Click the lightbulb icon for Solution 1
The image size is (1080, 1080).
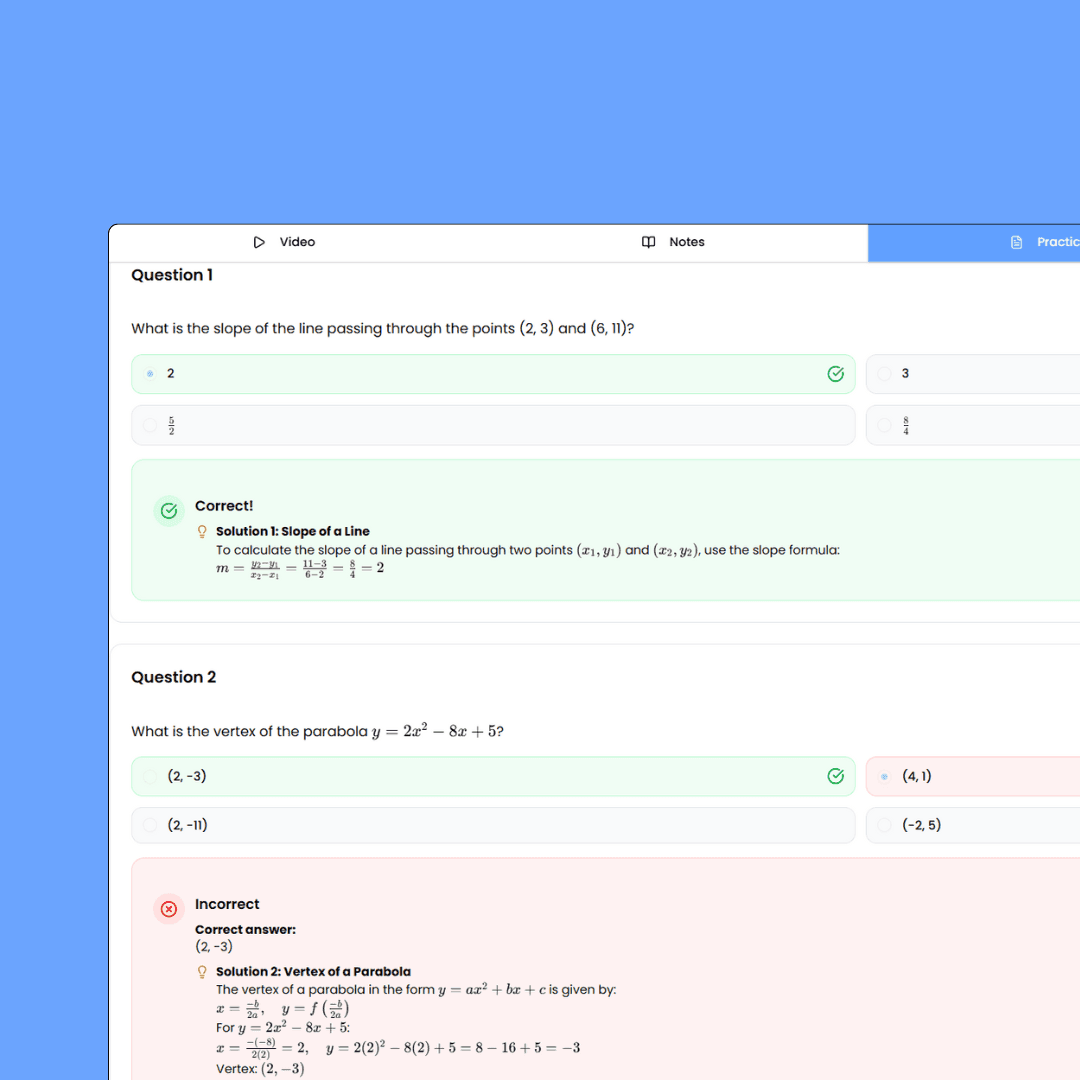(202, 531)
